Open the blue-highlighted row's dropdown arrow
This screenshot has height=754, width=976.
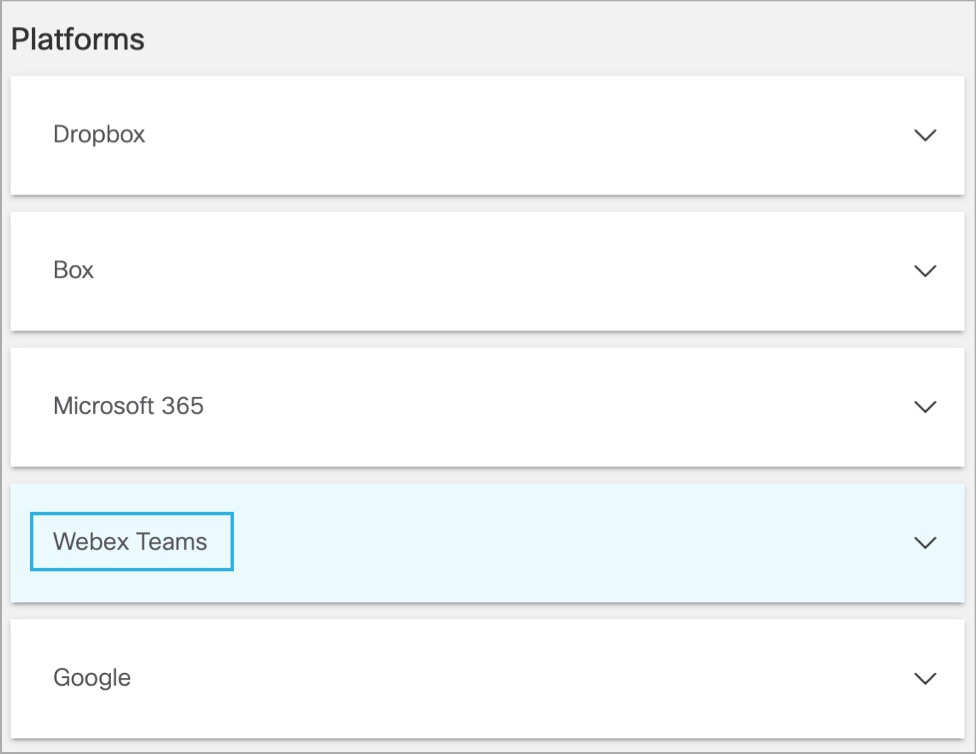925,542
